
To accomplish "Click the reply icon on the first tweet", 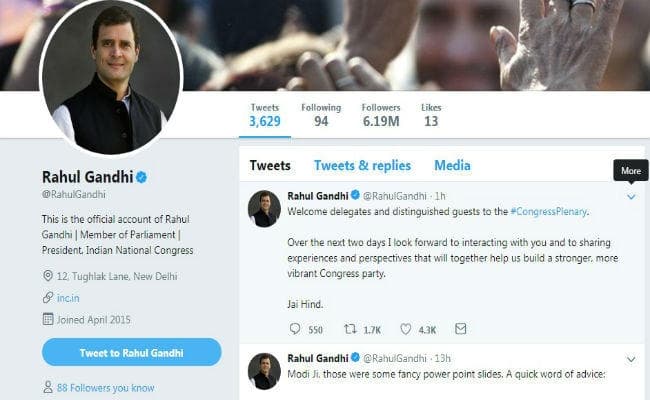I will [x=294, y=328].
